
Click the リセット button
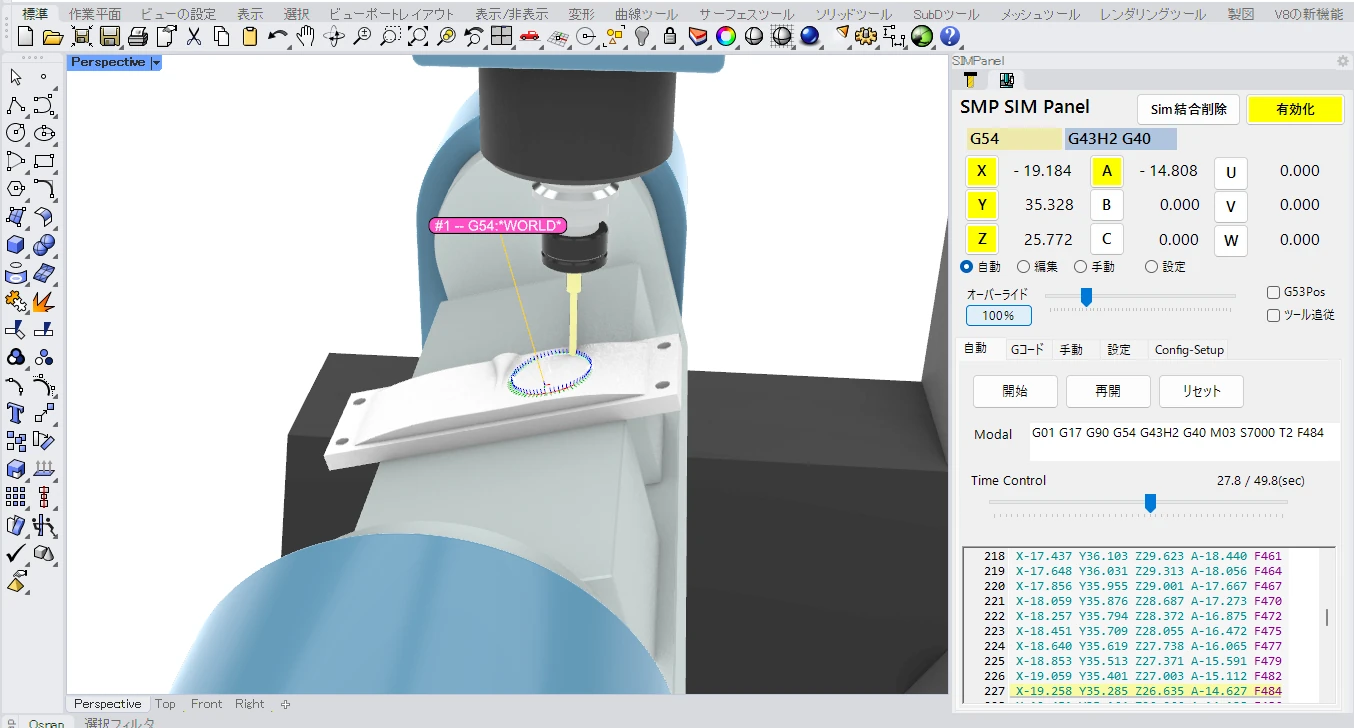click(x=1201, y=391)
